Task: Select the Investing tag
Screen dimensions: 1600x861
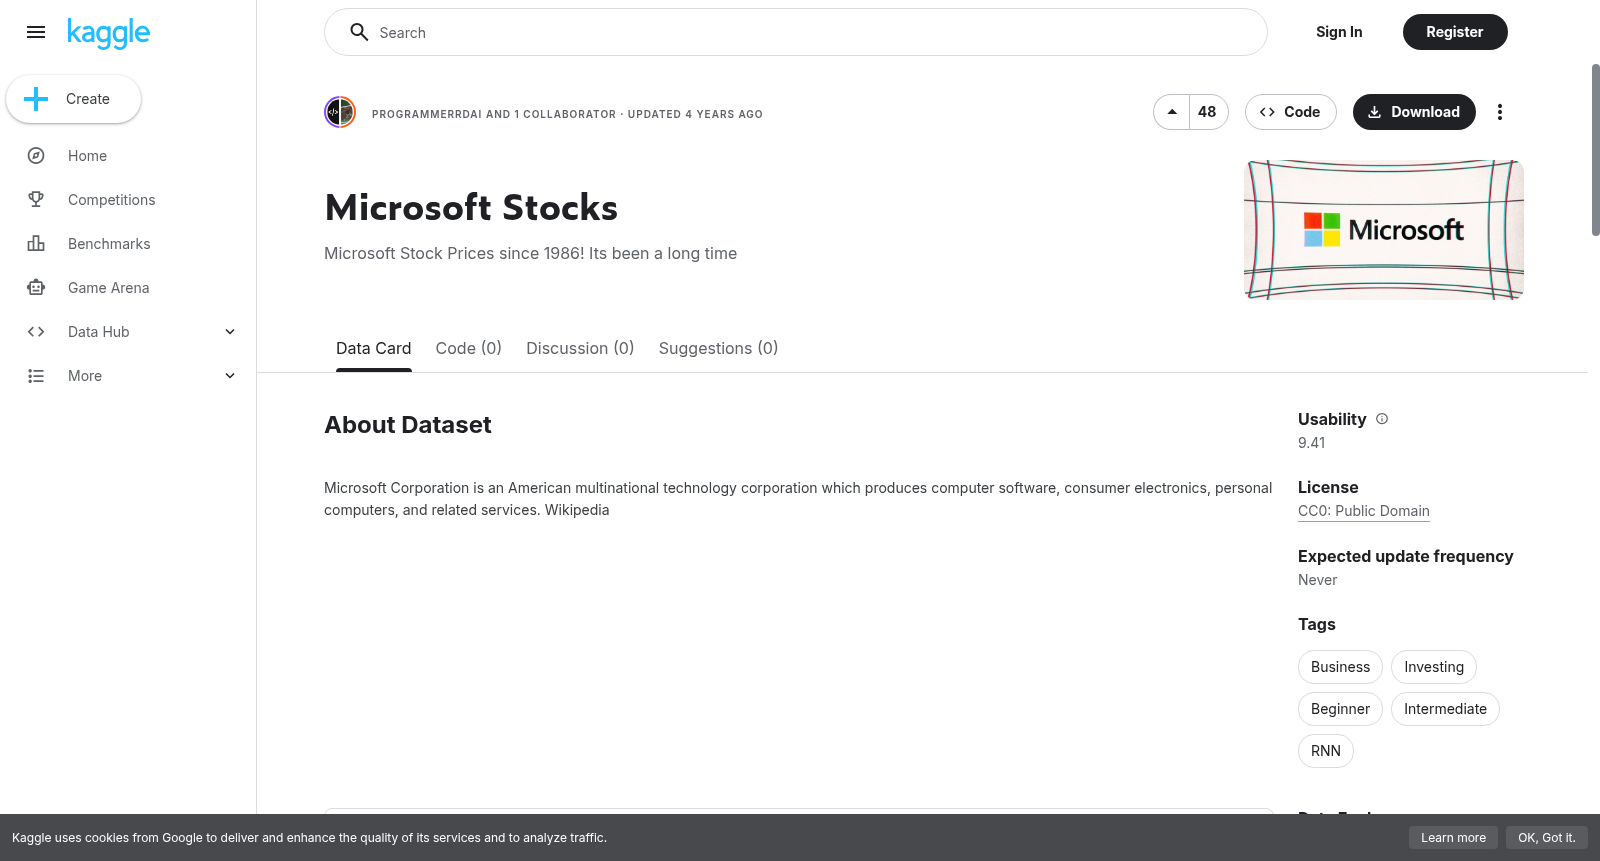Action: pos(1434,667)
